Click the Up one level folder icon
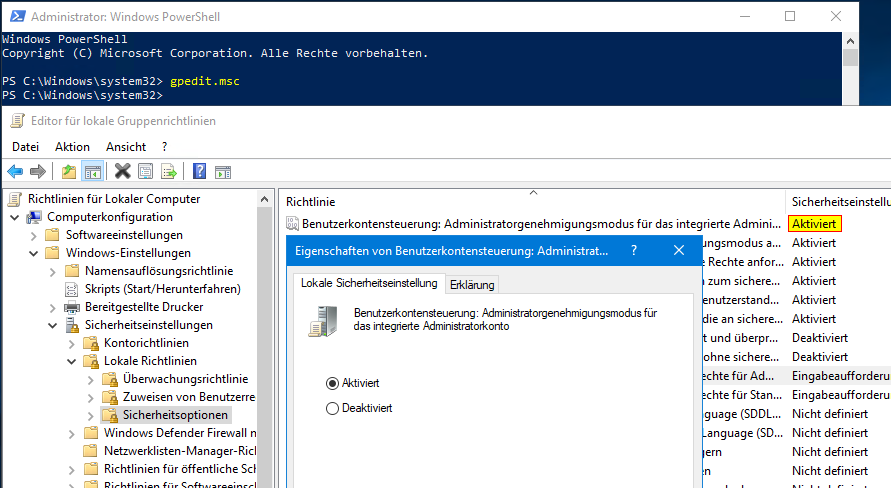The image size is (891, 488). tap(68, 172)
